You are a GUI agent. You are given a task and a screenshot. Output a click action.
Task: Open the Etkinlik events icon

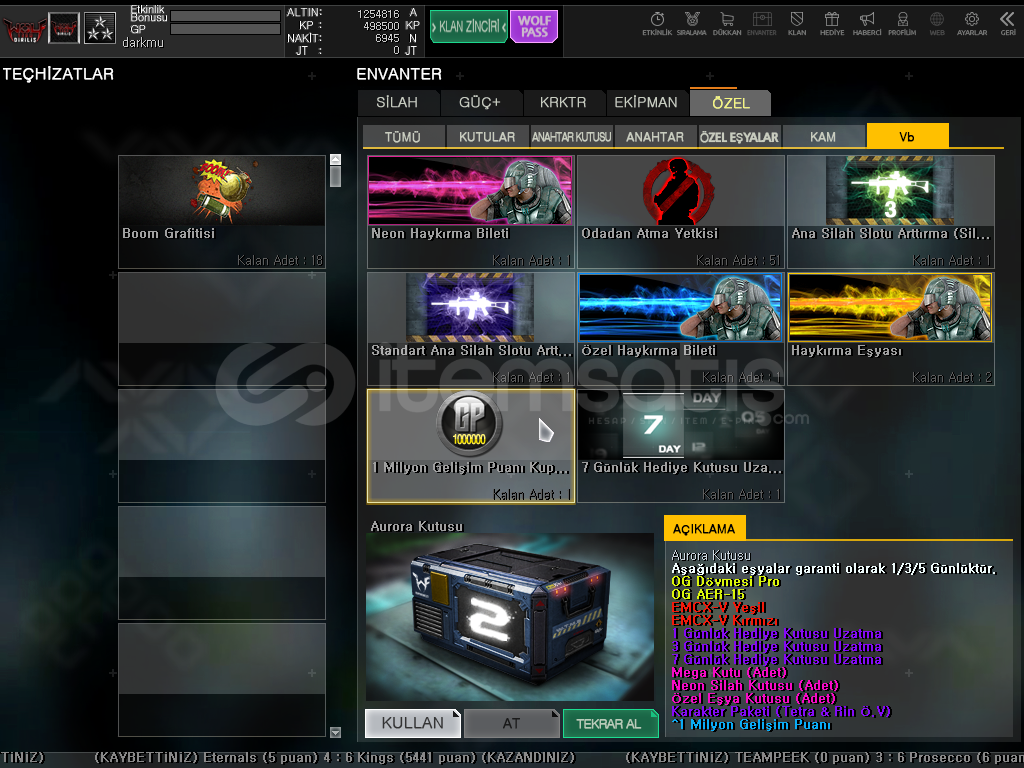point(656,24)
